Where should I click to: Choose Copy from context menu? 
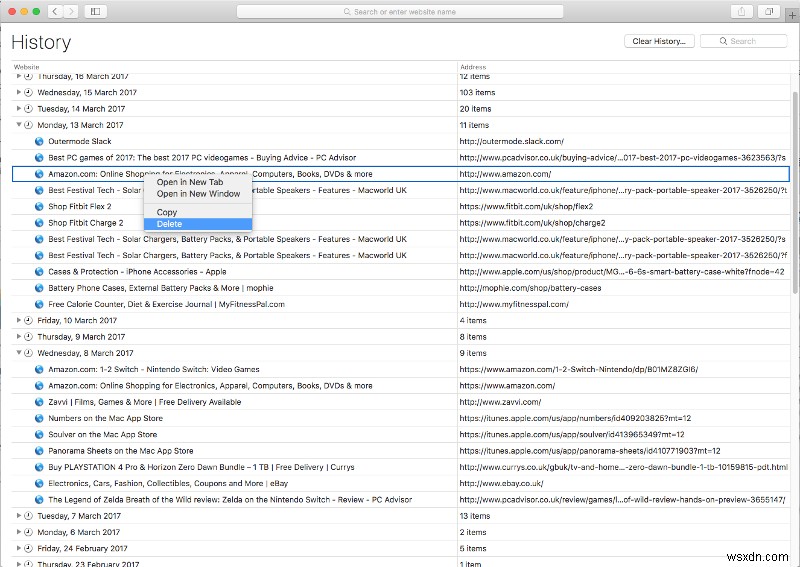click(198, 212)
